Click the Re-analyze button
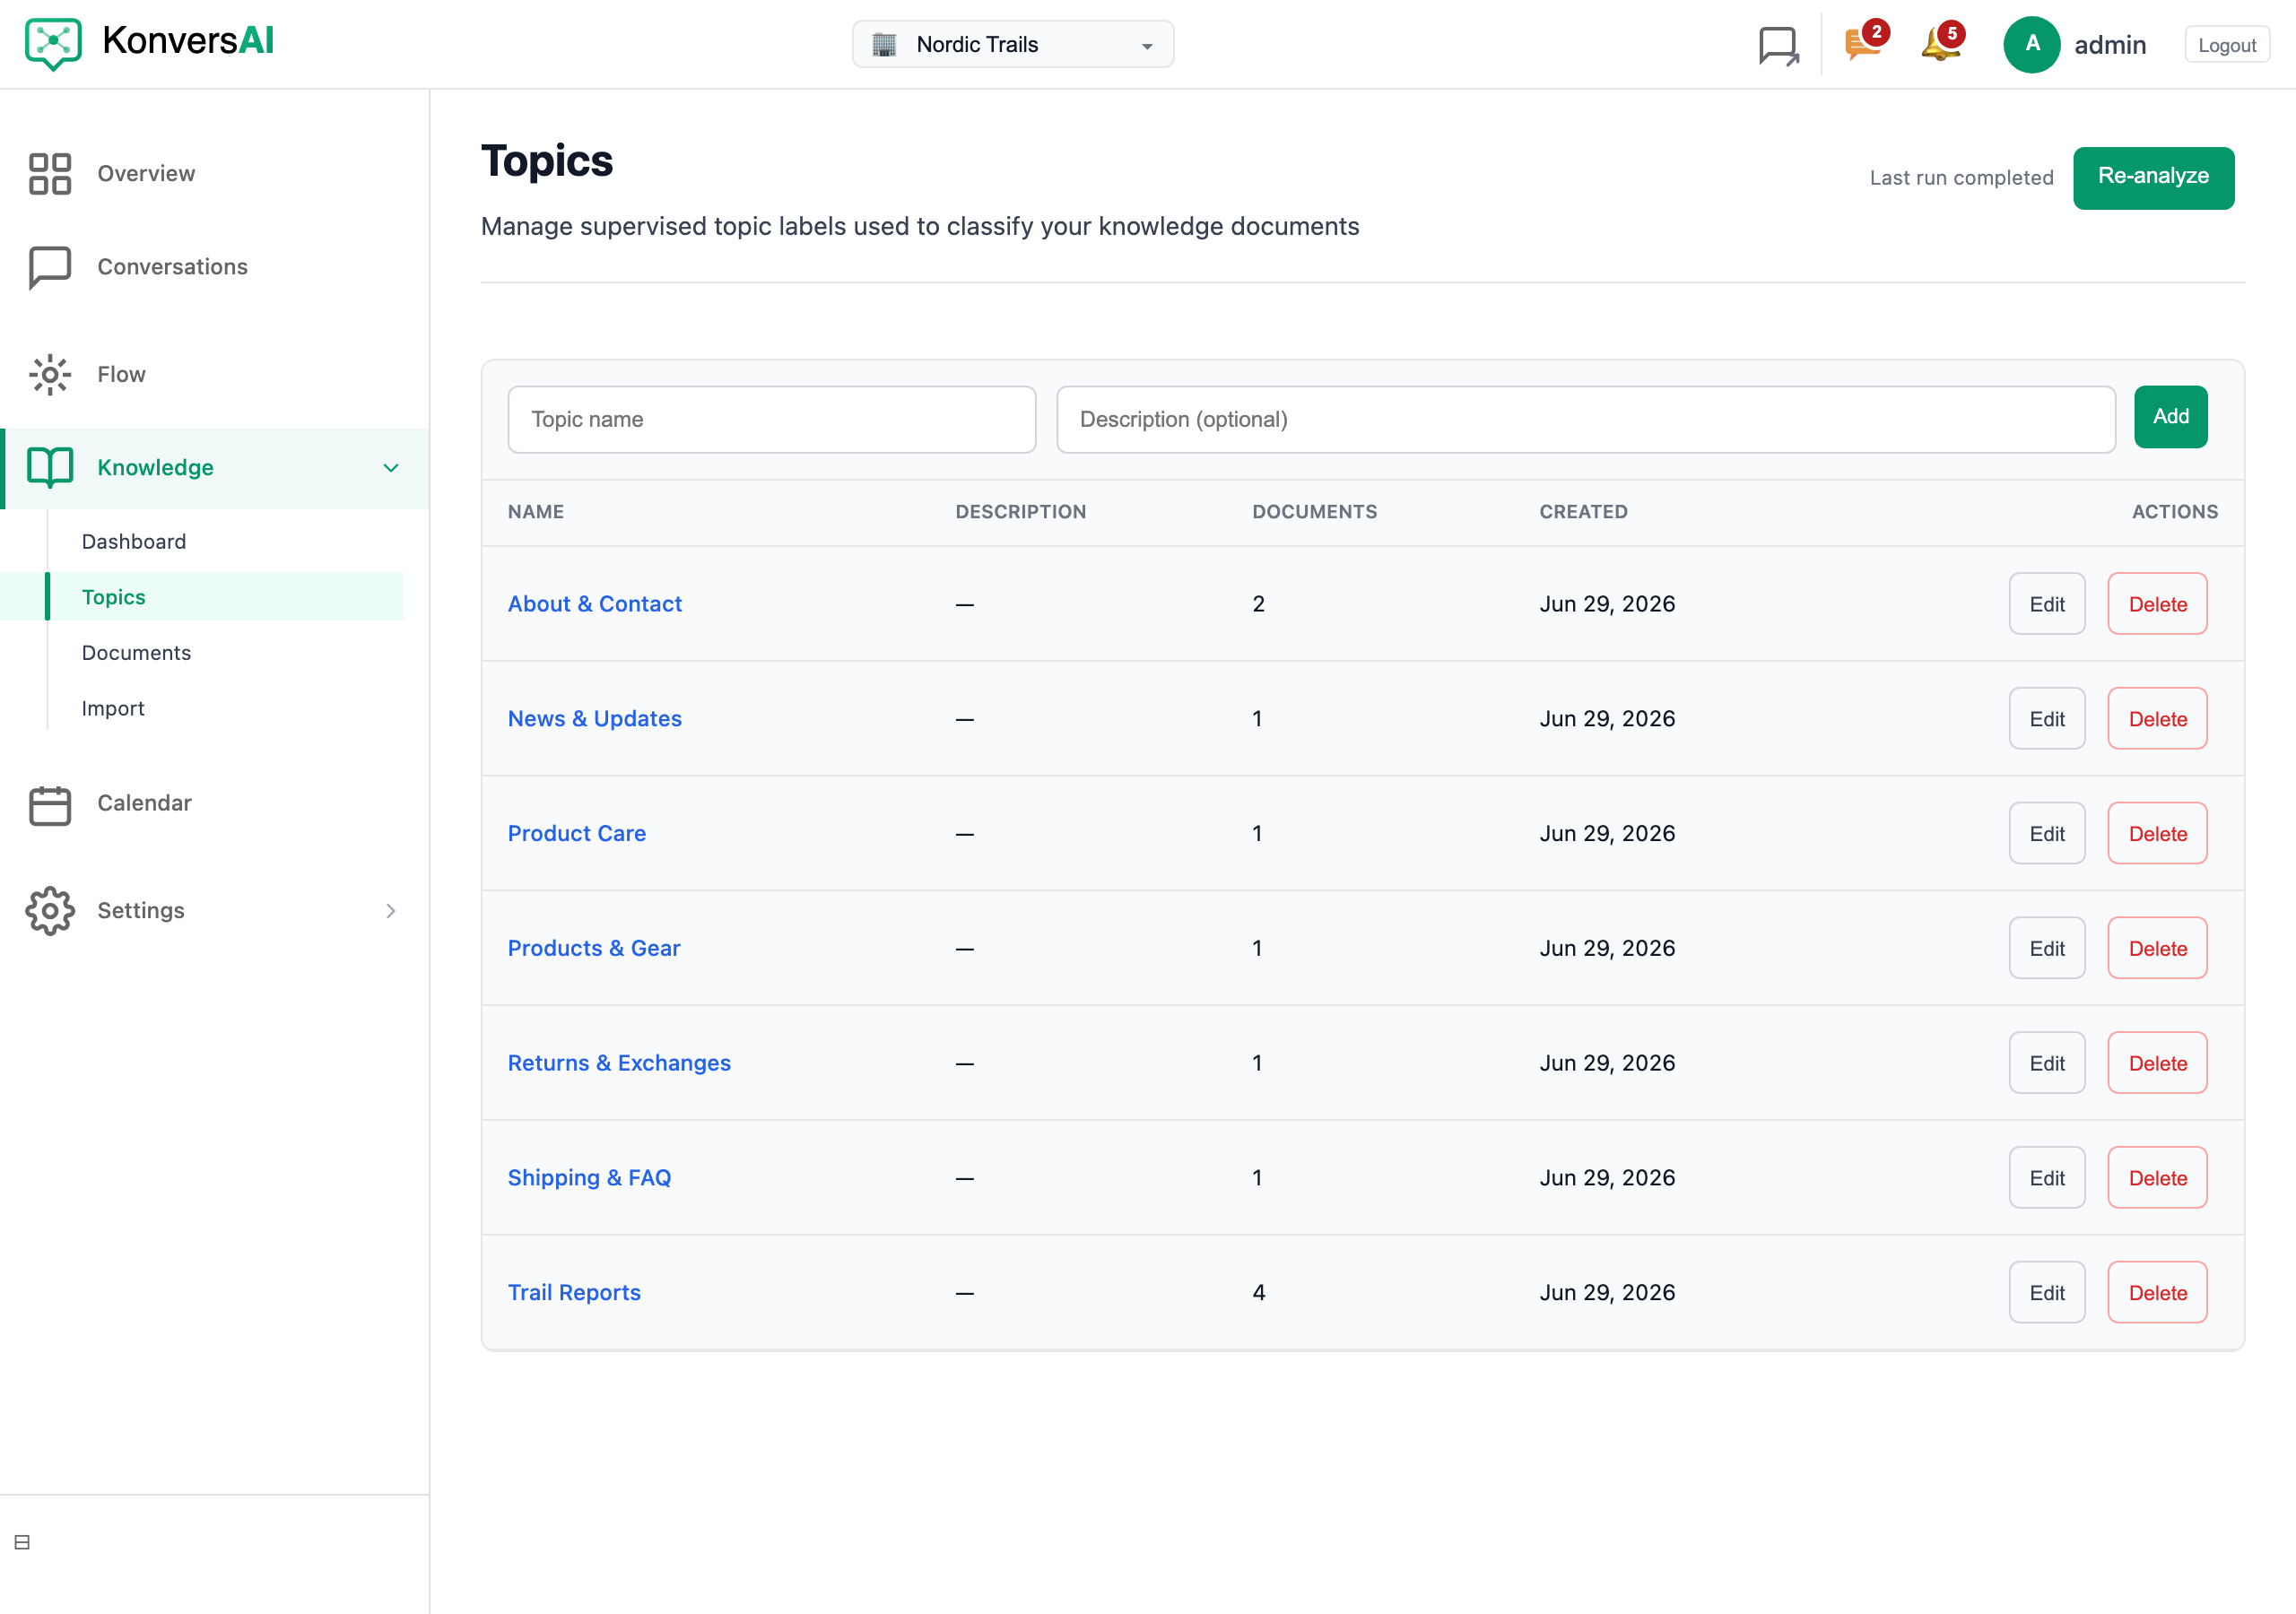2296x1614 pixels. point(2153,177)
